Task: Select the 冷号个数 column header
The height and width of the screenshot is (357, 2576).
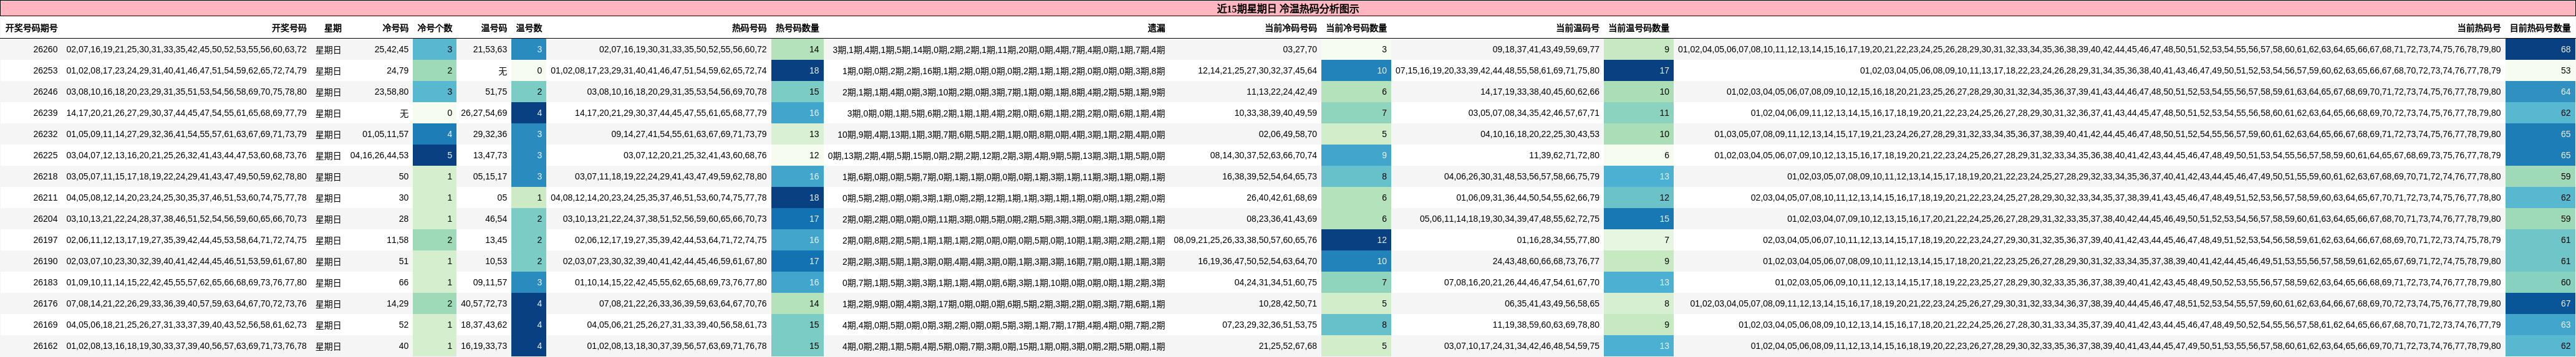Action: click(435, 29)
